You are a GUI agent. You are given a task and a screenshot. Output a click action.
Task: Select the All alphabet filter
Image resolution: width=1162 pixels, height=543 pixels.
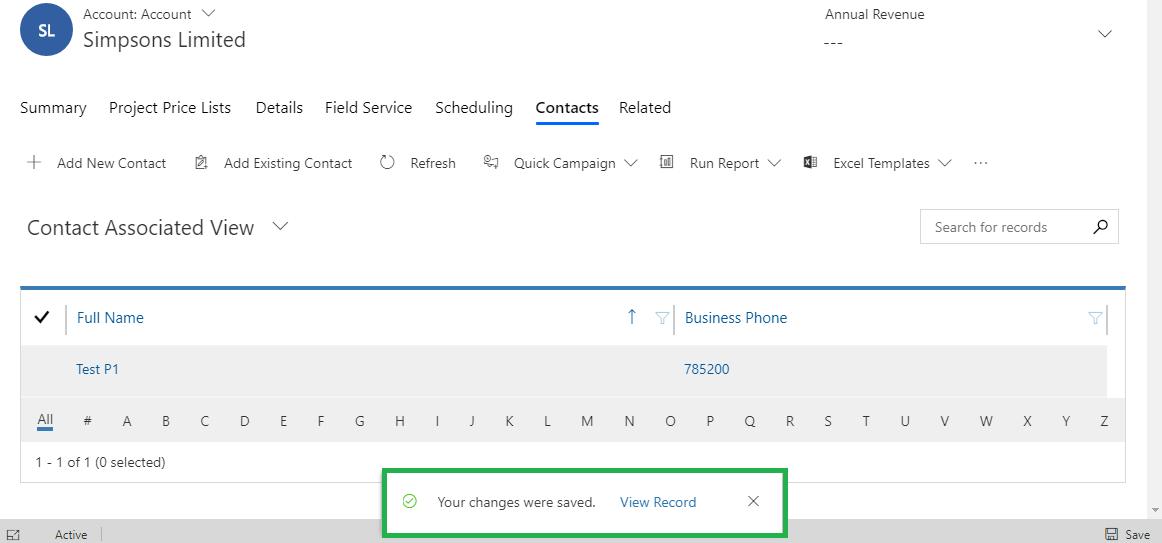(x=45, y=421)
